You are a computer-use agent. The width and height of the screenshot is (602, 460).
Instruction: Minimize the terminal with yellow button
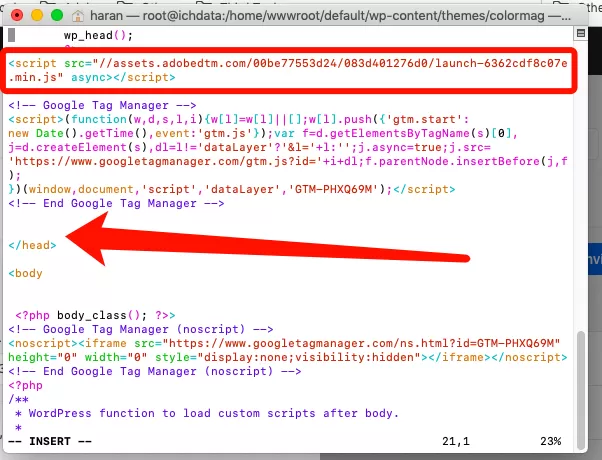point(37,15)
